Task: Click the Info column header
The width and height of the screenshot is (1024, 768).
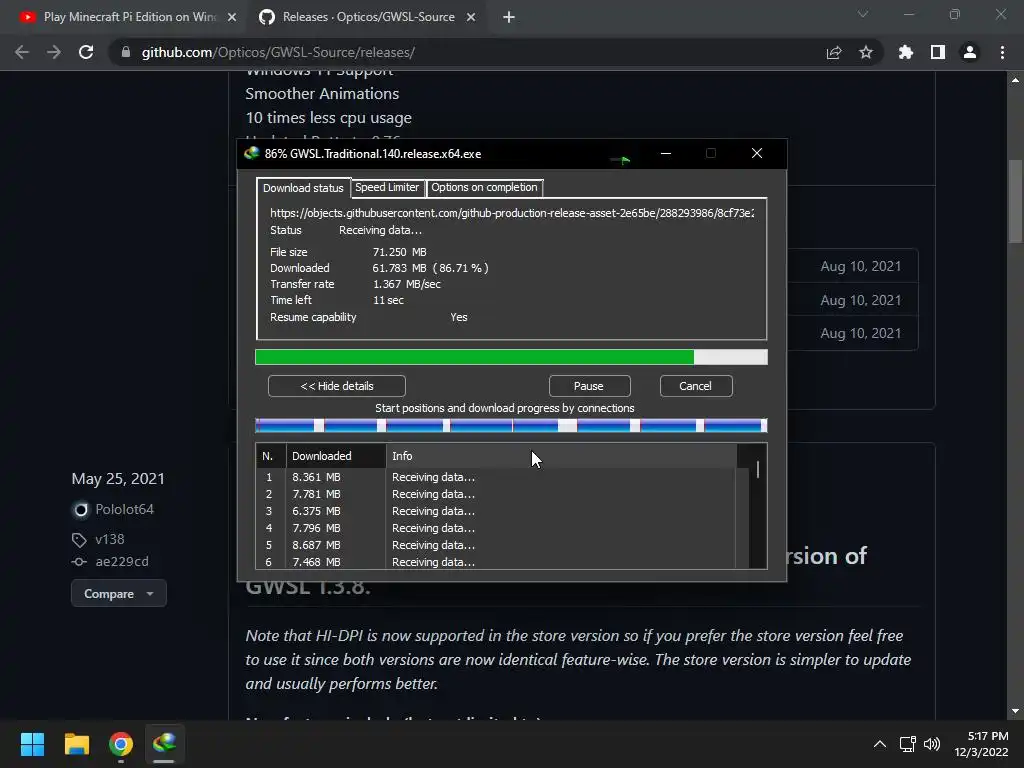Action: click(561, 456)
